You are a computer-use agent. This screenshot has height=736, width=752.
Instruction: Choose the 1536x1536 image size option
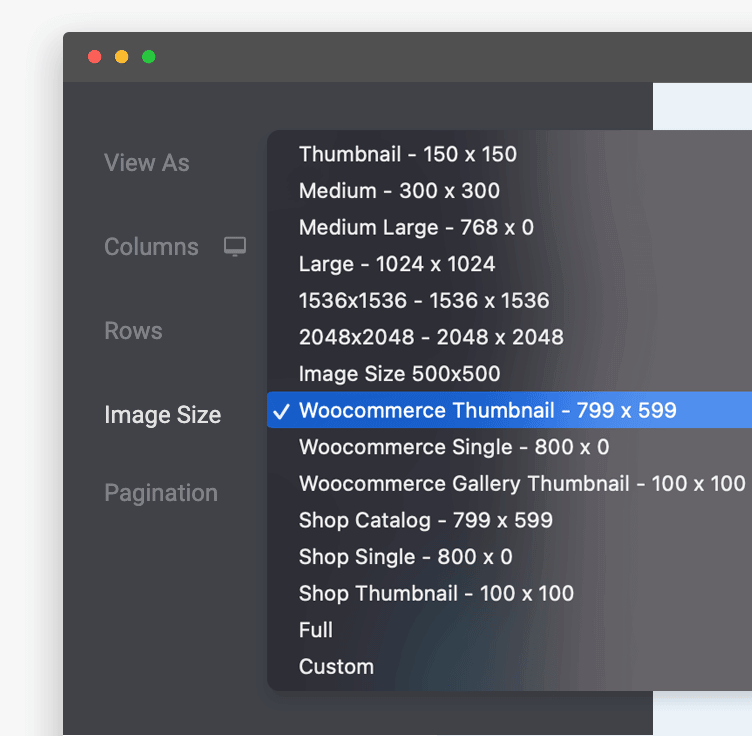pos(424,300)
